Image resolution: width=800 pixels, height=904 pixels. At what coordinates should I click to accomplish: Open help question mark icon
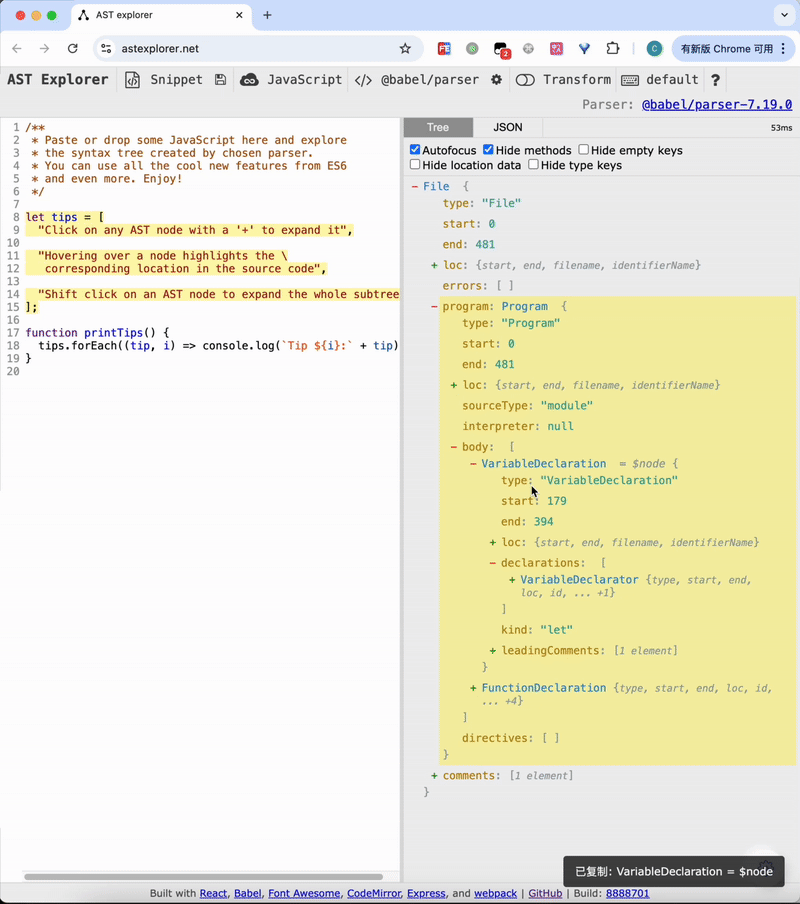[715, 80]
